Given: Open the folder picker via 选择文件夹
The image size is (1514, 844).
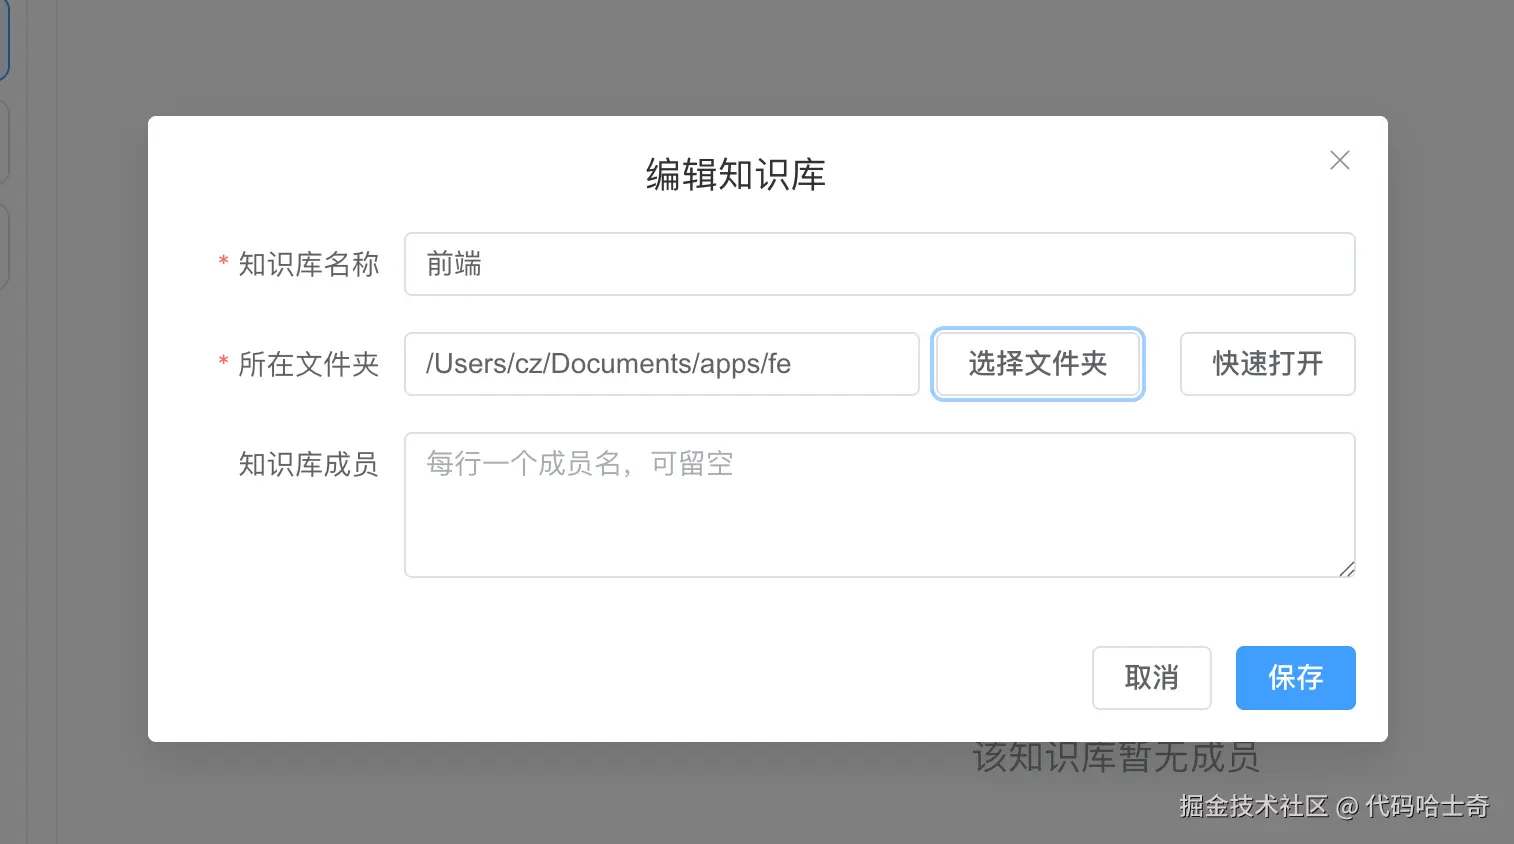Looking at the screenshot, I should pyautogui.click(x=1037, y=364).
